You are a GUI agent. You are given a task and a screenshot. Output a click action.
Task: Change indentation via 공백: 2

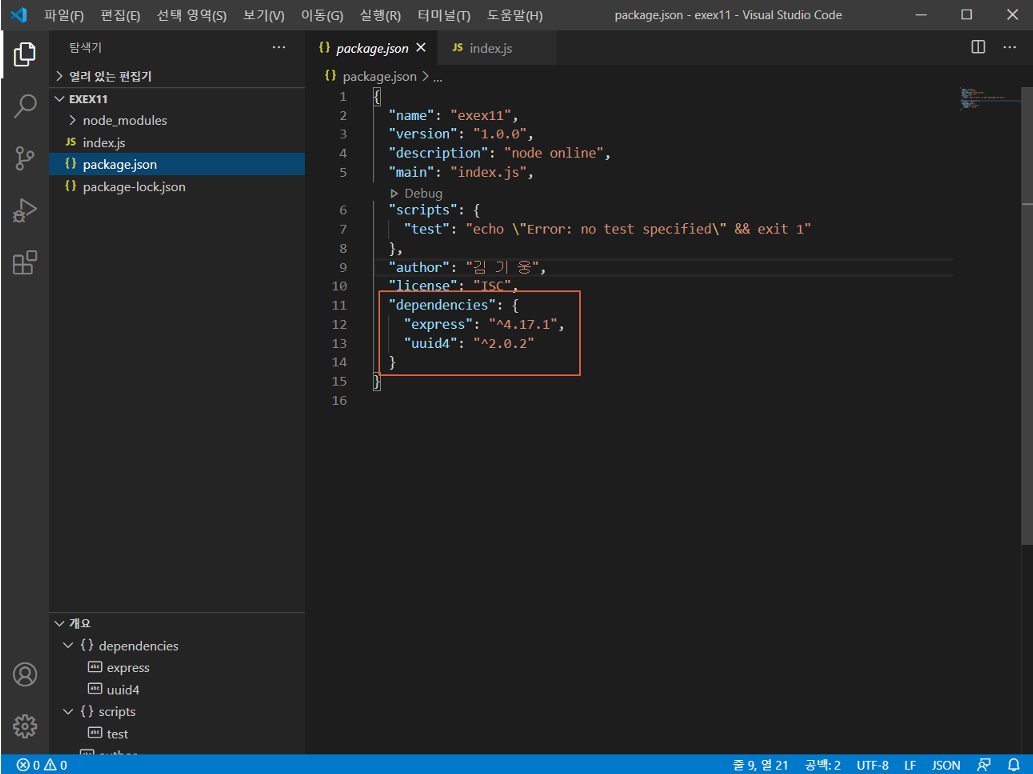pos(822,765)
